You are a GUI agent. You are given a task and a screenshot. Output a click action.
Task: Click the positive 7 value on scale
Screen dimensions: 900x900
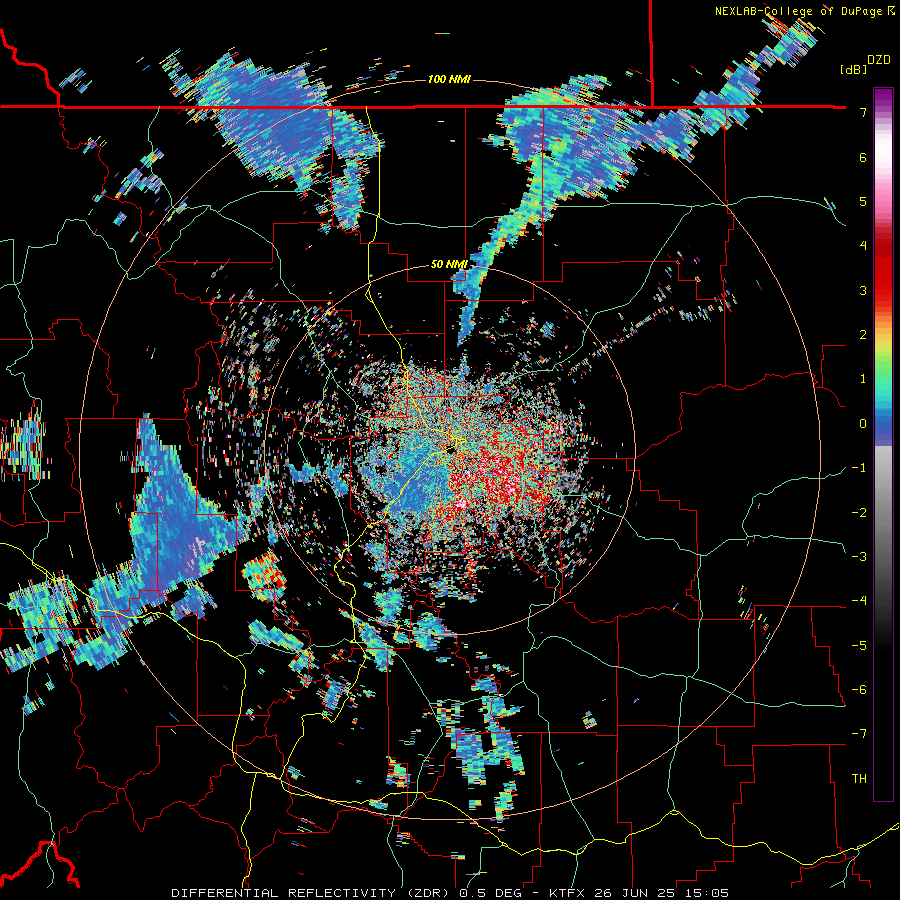(863, 112)
